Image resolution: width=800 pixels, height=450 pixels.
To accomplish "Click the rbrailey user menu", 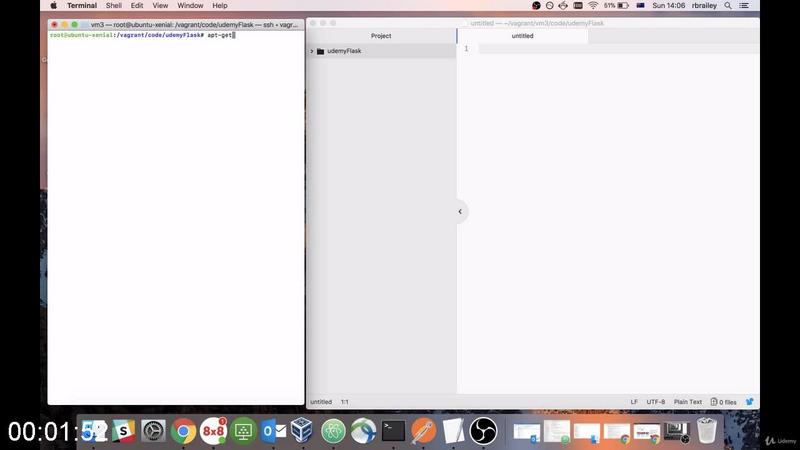I will pyautogui.click(x=704, y=6).
